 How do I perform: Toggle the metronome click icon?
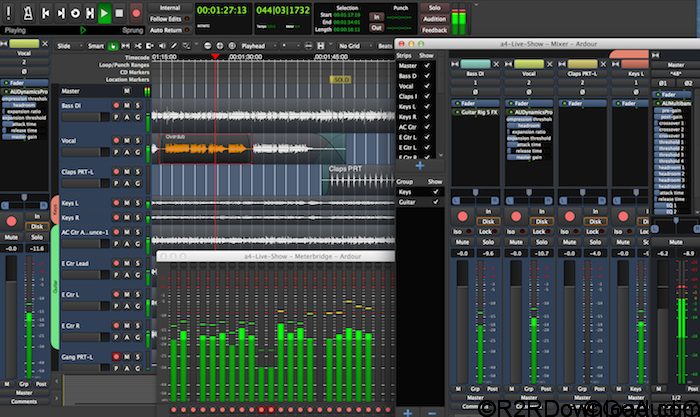pyautogui.click(x=26, y=13)
